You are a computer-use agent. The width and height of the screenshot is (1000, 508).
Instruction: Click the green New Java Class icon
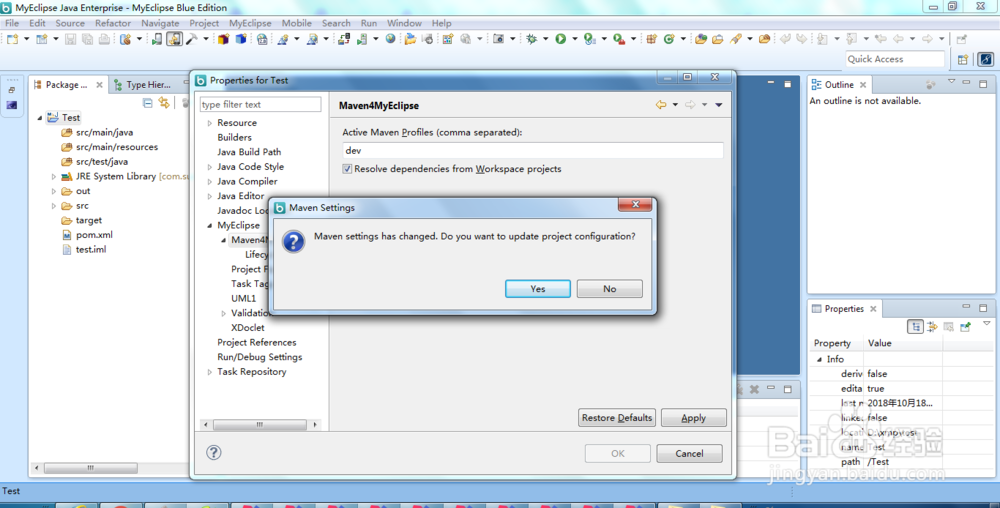pyautogui.click(x=668, y=39)
